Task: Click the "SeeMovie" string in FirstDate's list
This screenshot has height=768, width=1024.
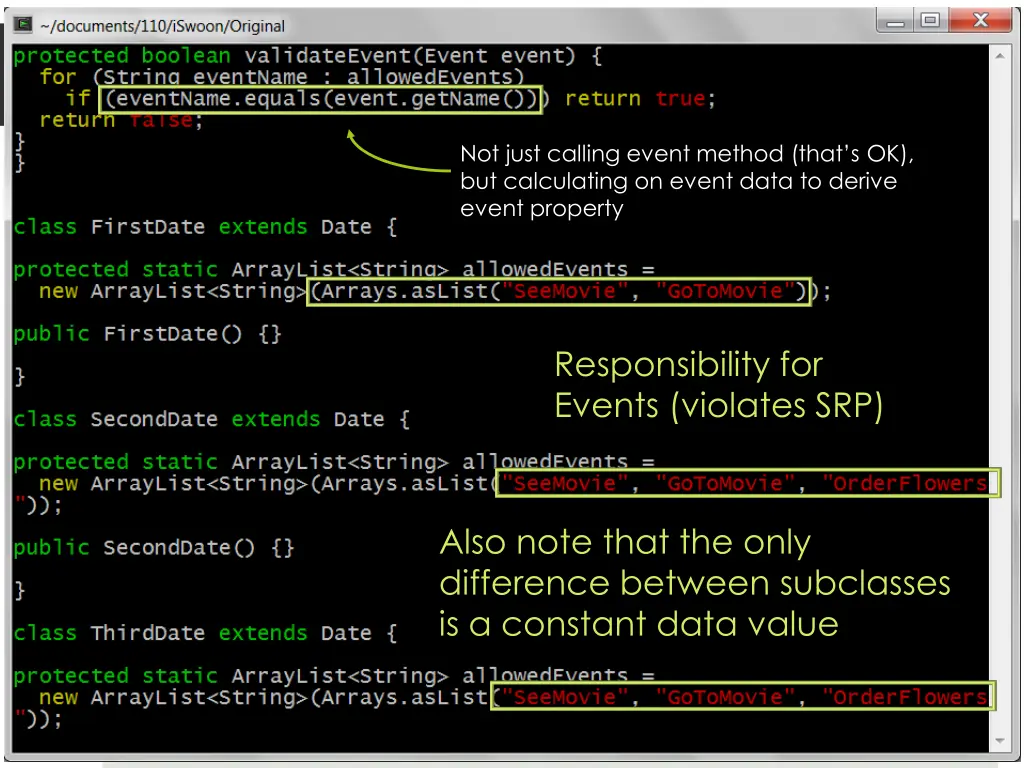Action: [566, 291]
